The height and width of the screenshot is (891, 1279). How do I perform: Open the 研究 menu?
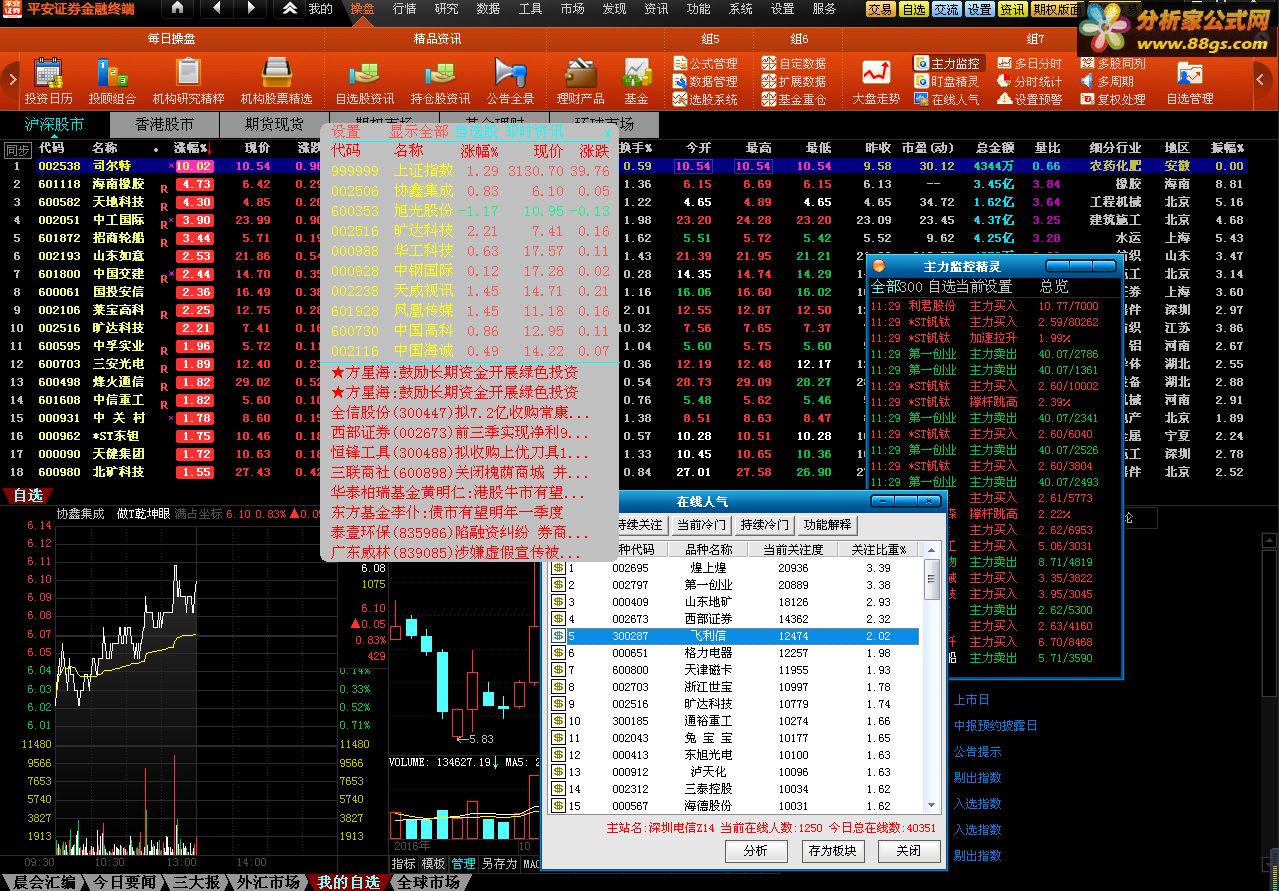coord(446,9)
